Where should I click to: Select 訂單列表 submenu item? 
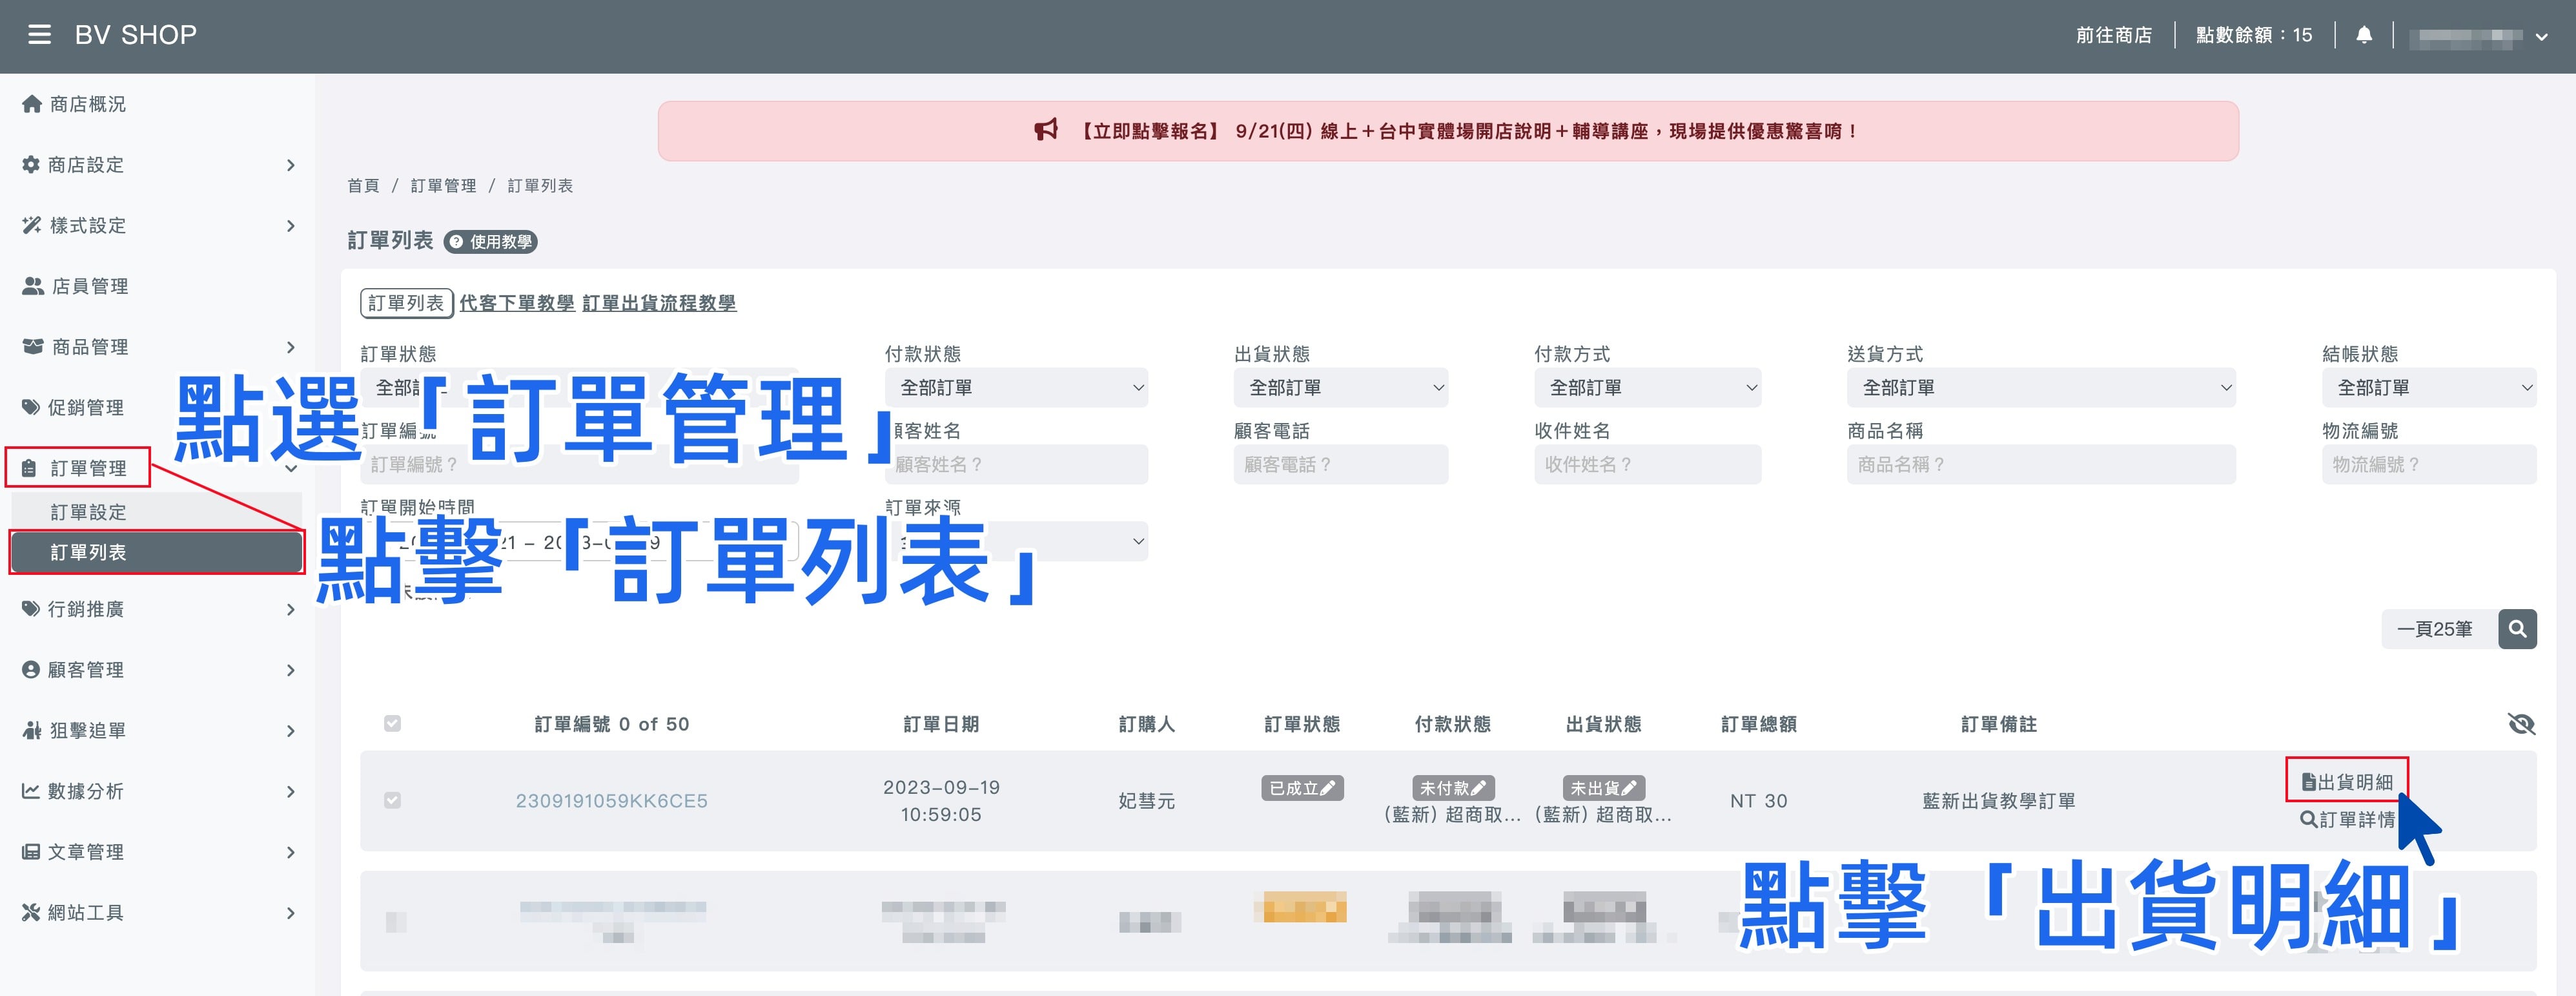[x=157, y=553]
